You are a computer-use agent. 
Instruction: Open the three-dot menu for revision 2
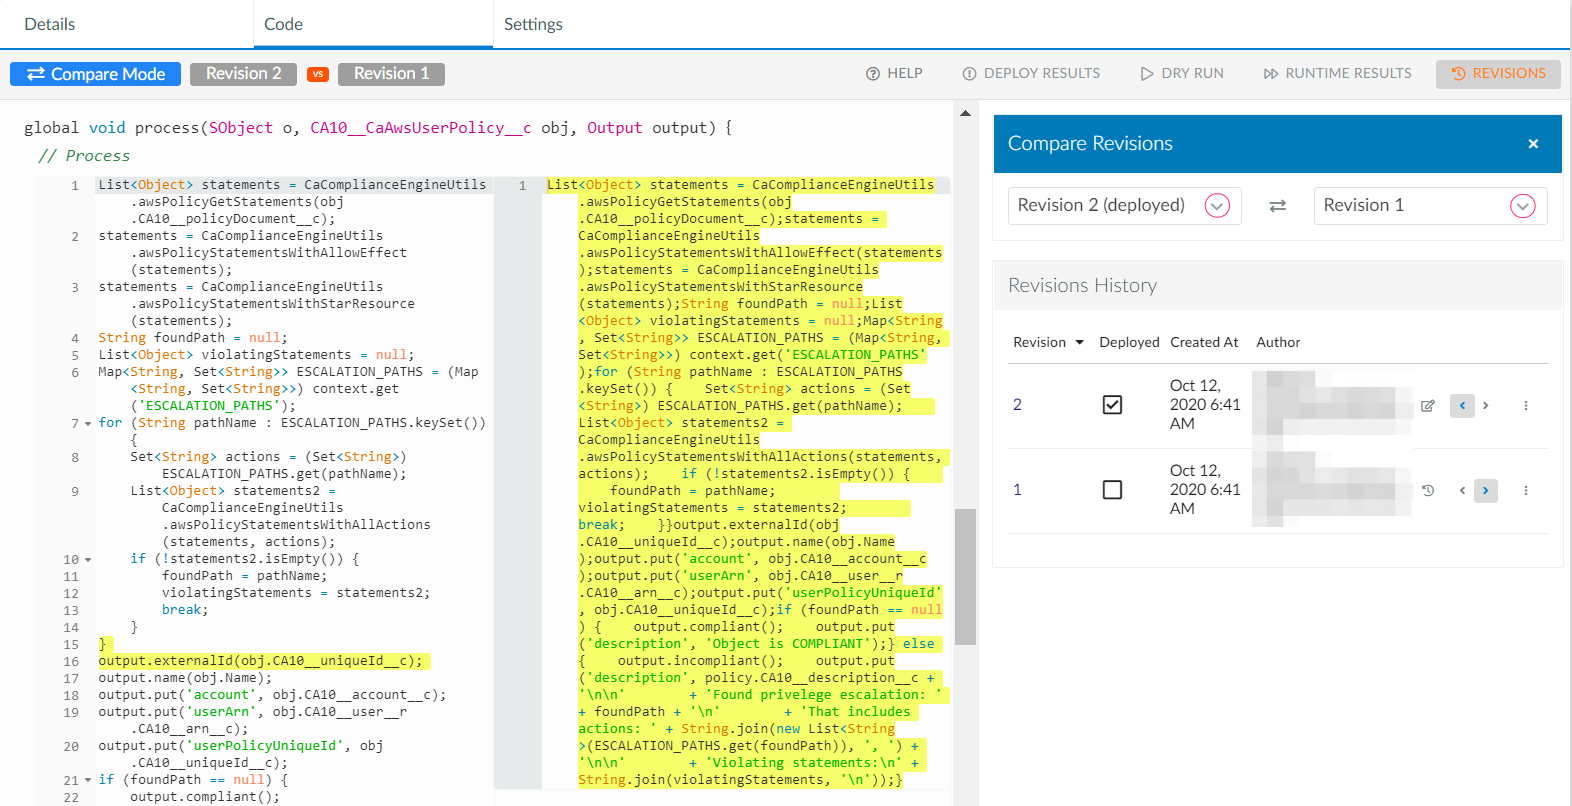1525,405
